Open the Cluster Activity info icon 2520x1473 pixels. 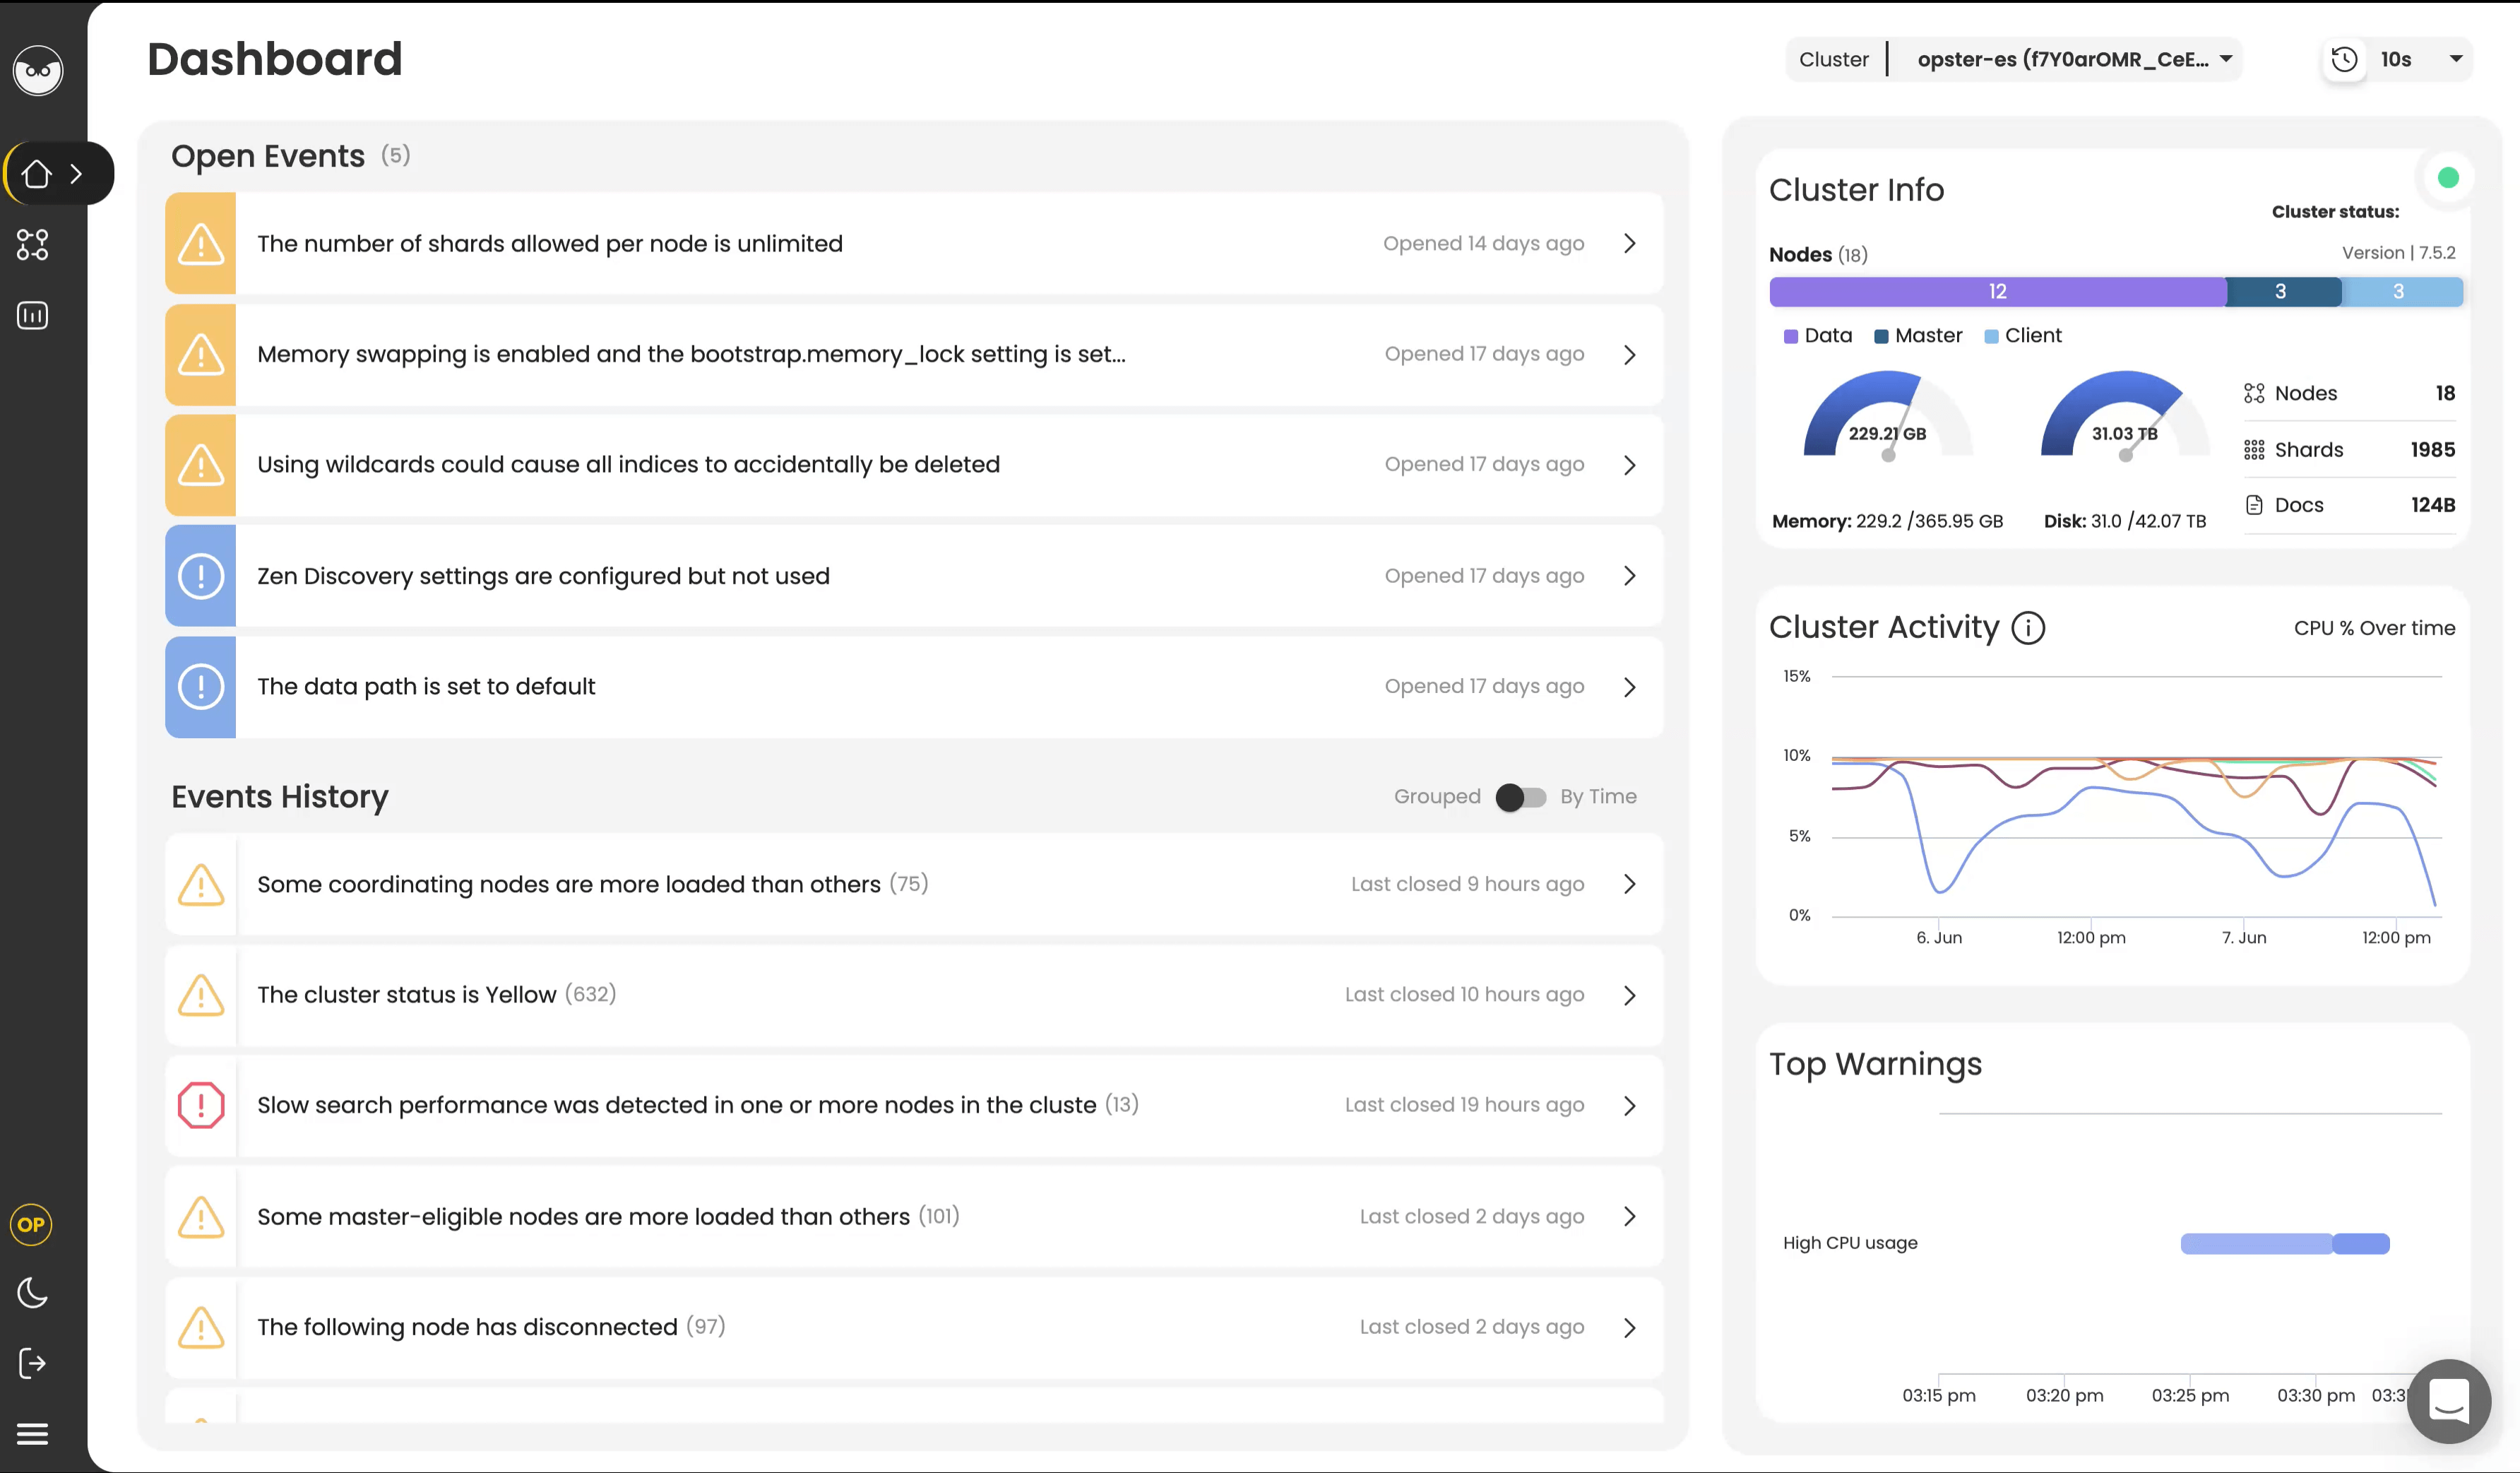click(x=2029, y=627)
